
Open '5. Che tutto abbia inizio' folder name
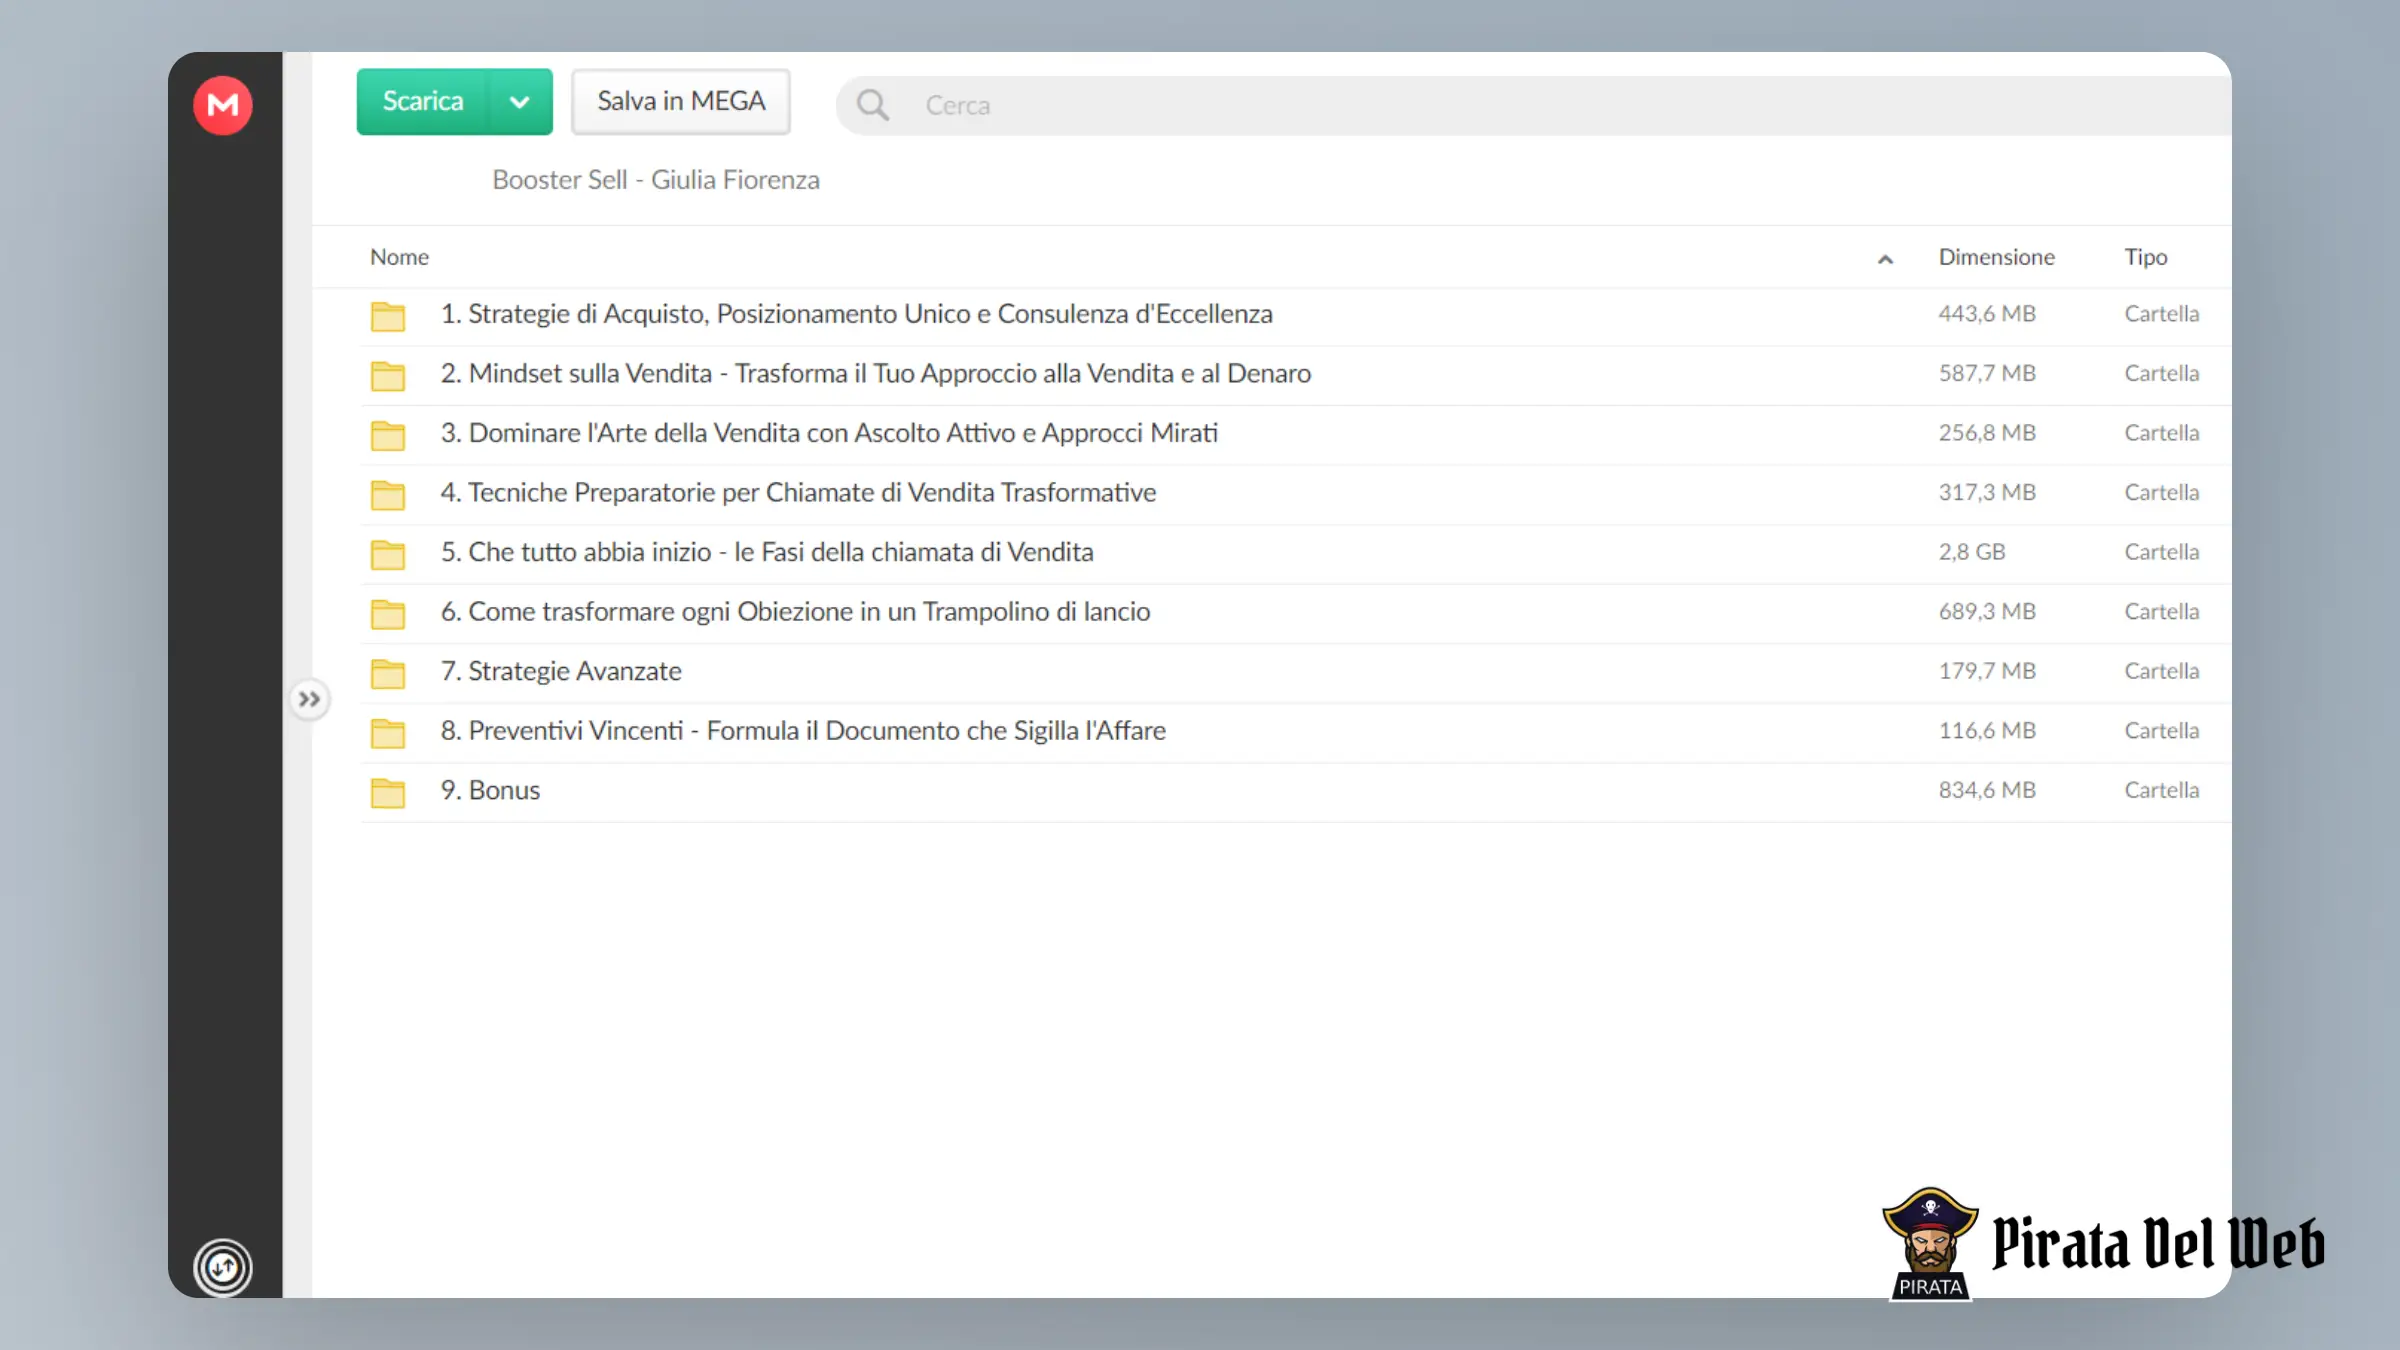tap(767, 552)
